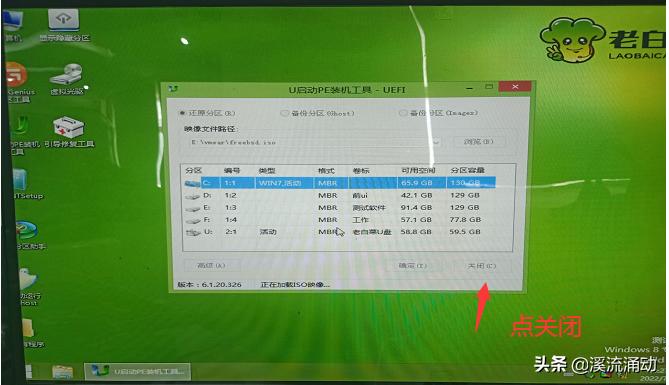
Task: Select the 59.5 GB capacity cell
Action: pyautogui.click(x=465, y=232)
